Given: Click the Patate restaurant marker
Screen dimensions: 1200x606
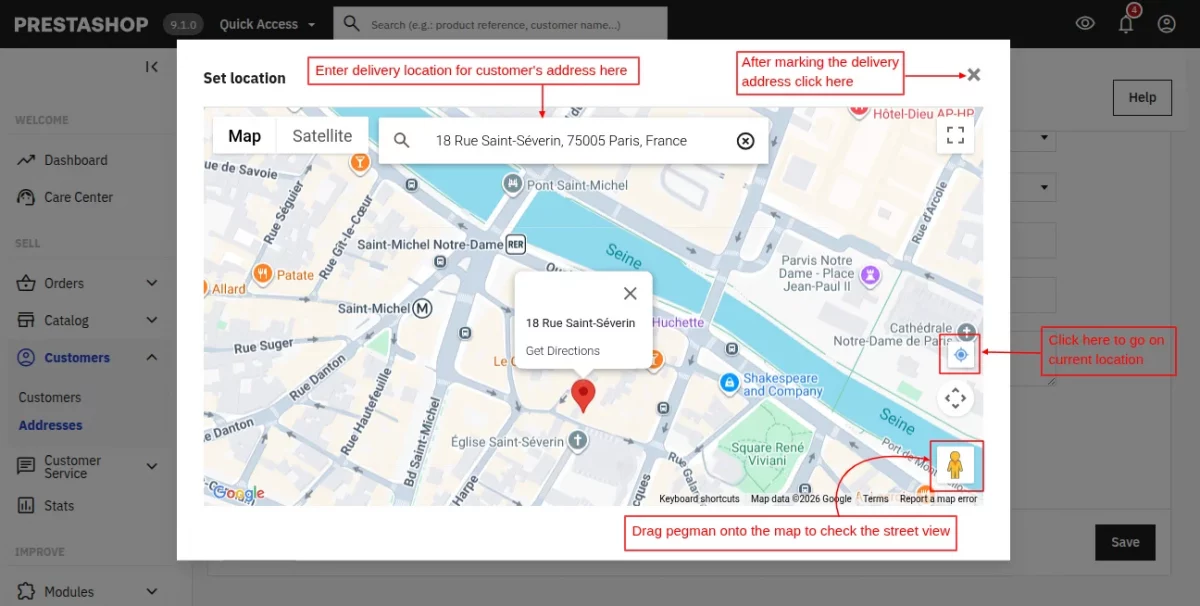Looking at the screenshot, I should (261, 273).
